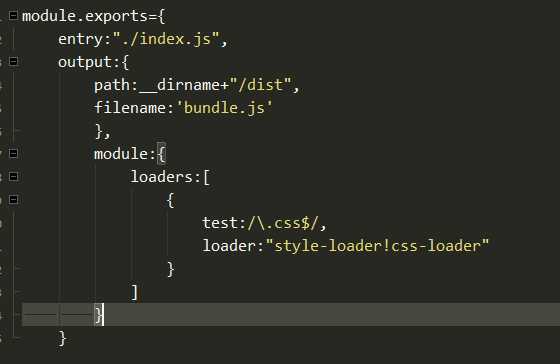Collapse the module:{ fold marker
Viewport: 560px width, 364px height.
(13, 153)
